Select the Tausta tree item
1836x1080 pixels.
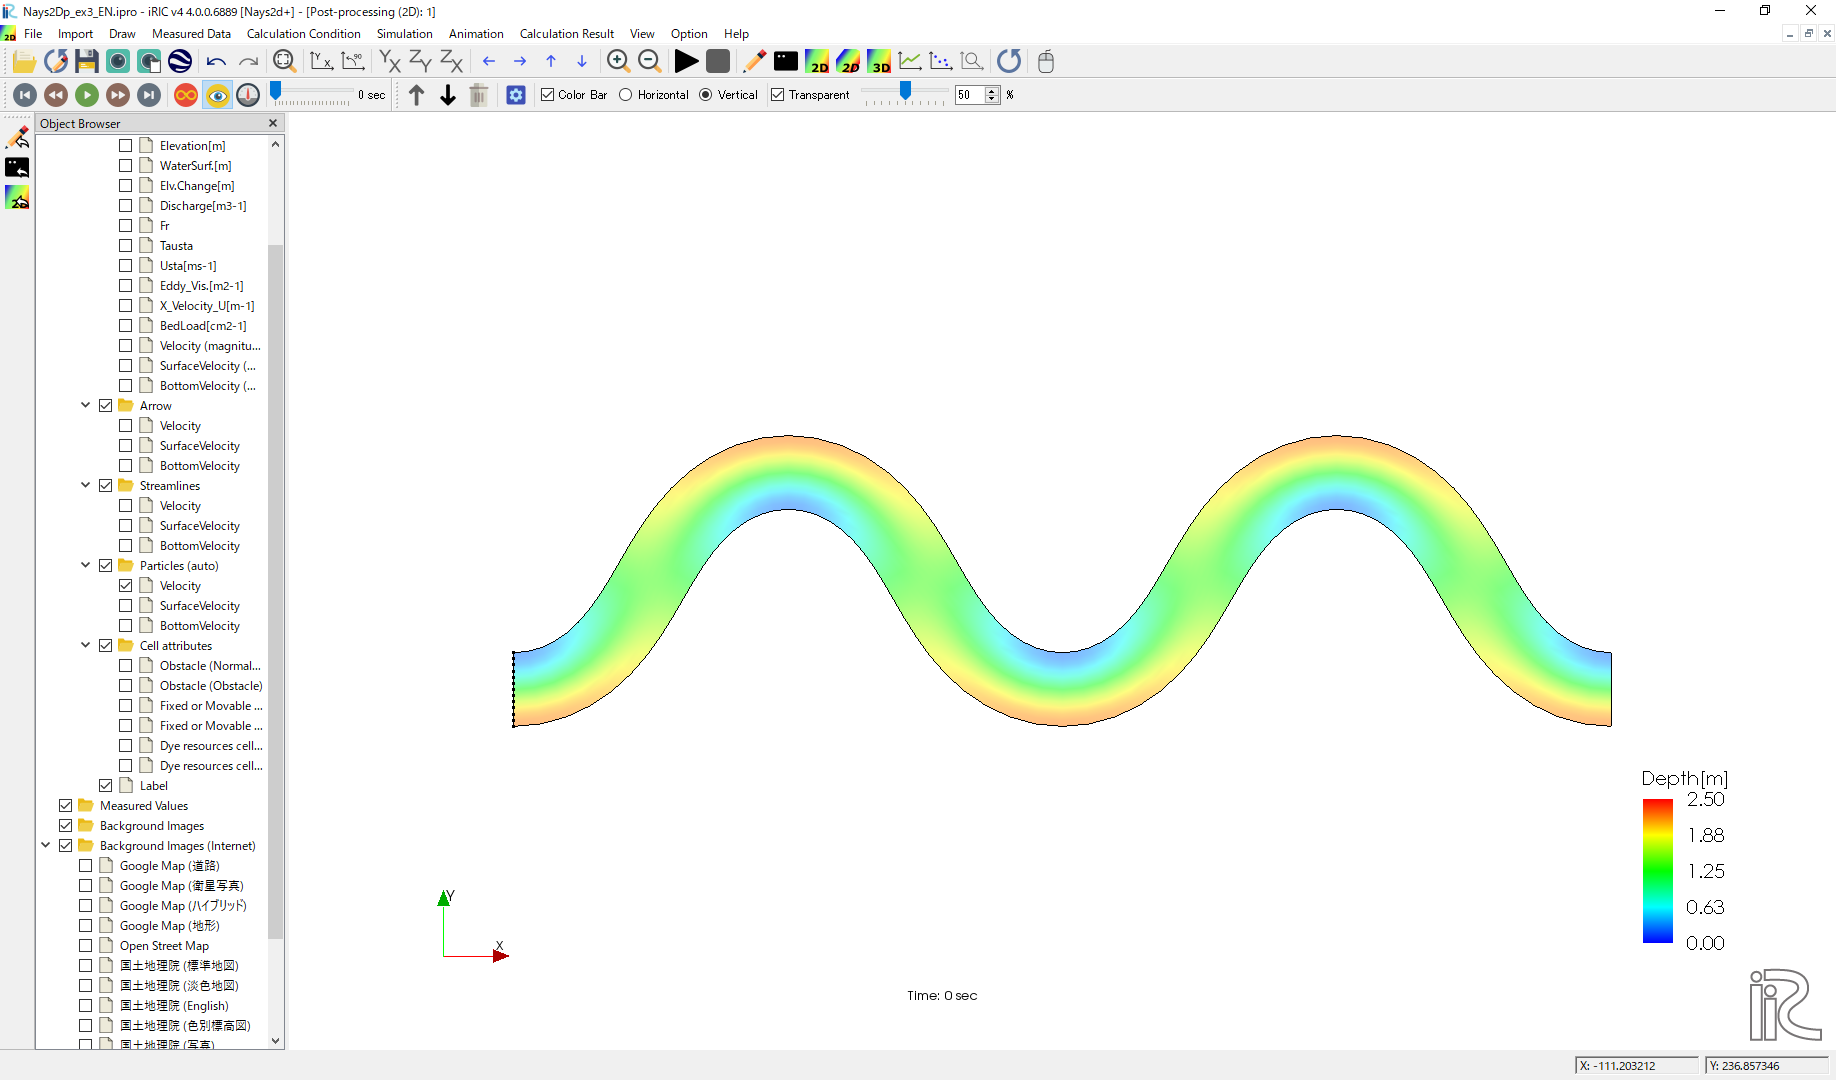click(x=176, y=246)
